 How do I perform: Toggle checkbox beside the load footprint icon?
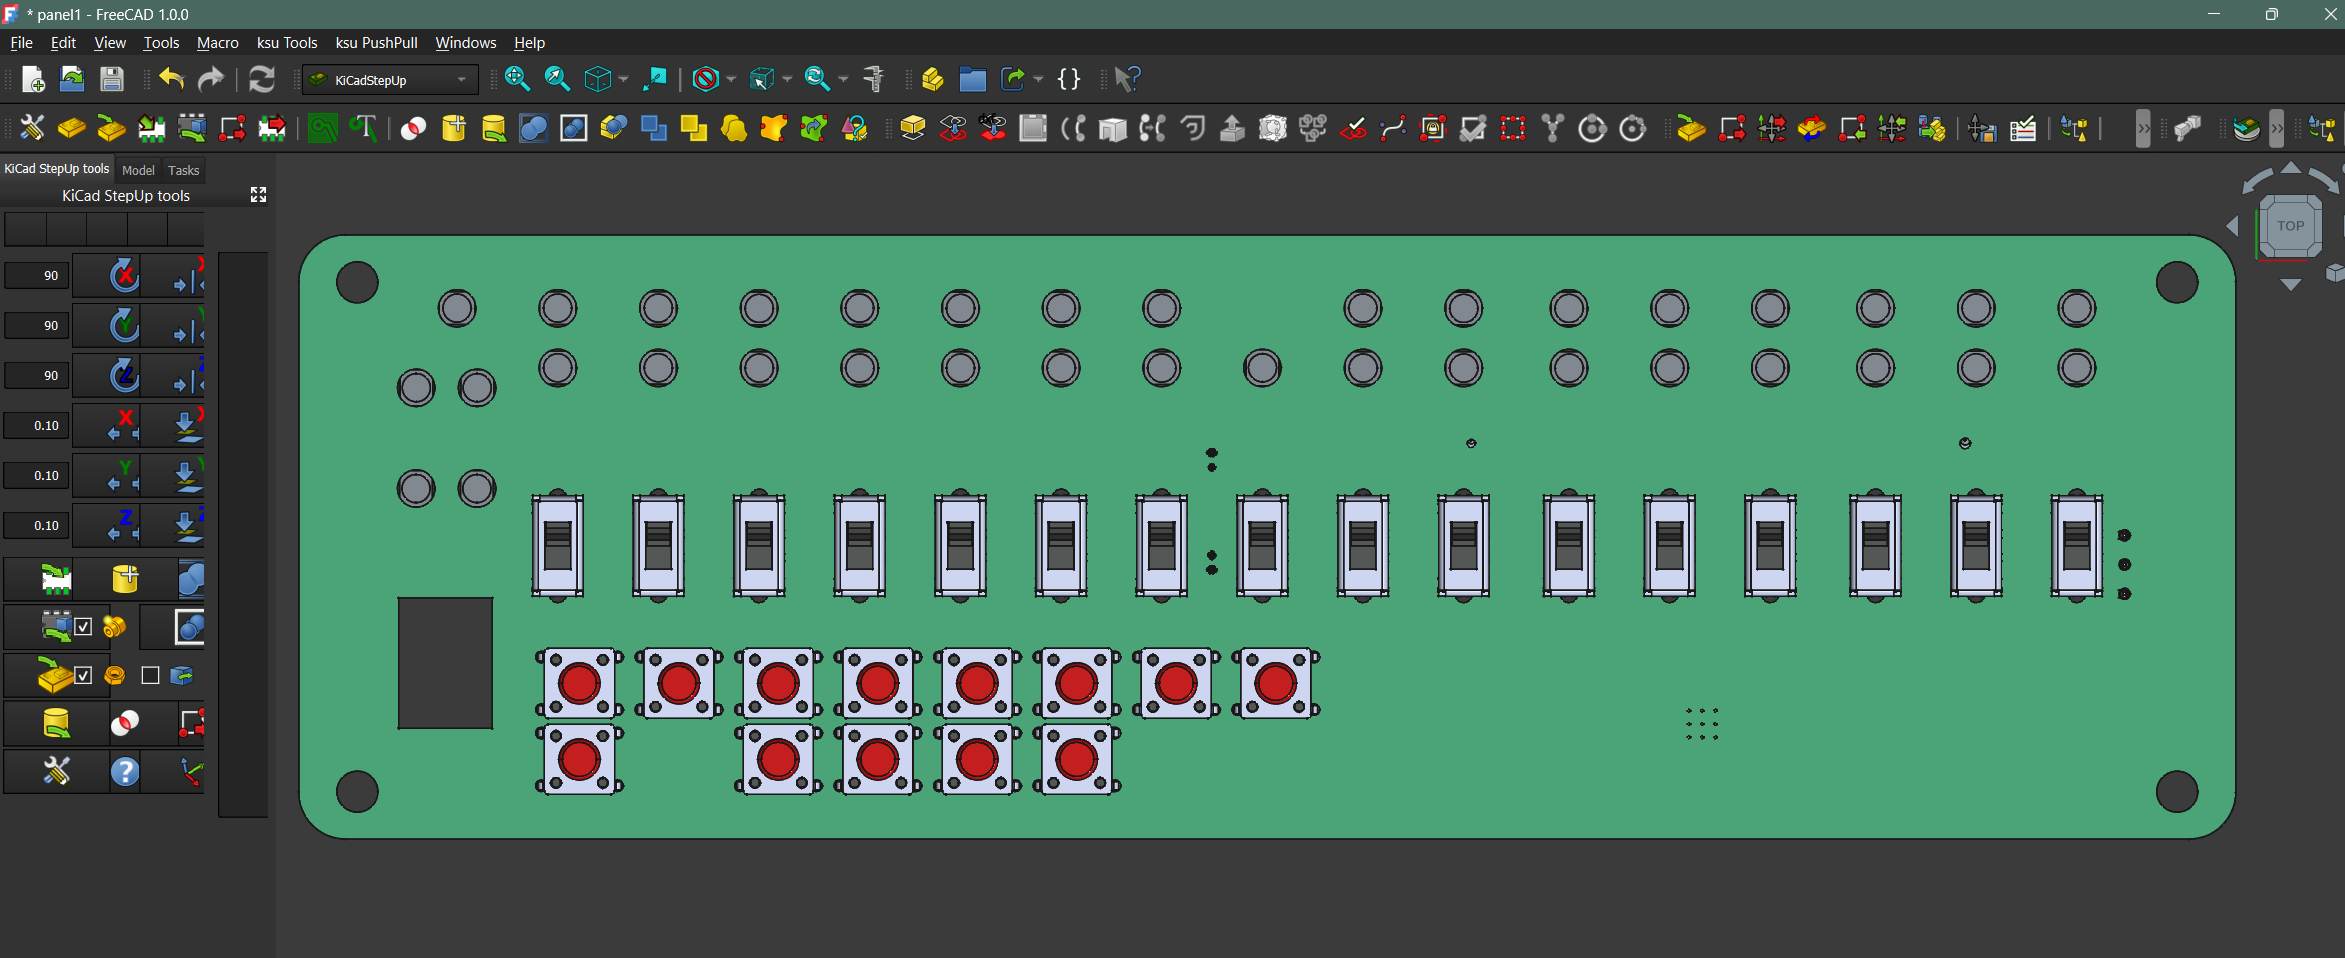pyautogui.click(x=84, y=627)
